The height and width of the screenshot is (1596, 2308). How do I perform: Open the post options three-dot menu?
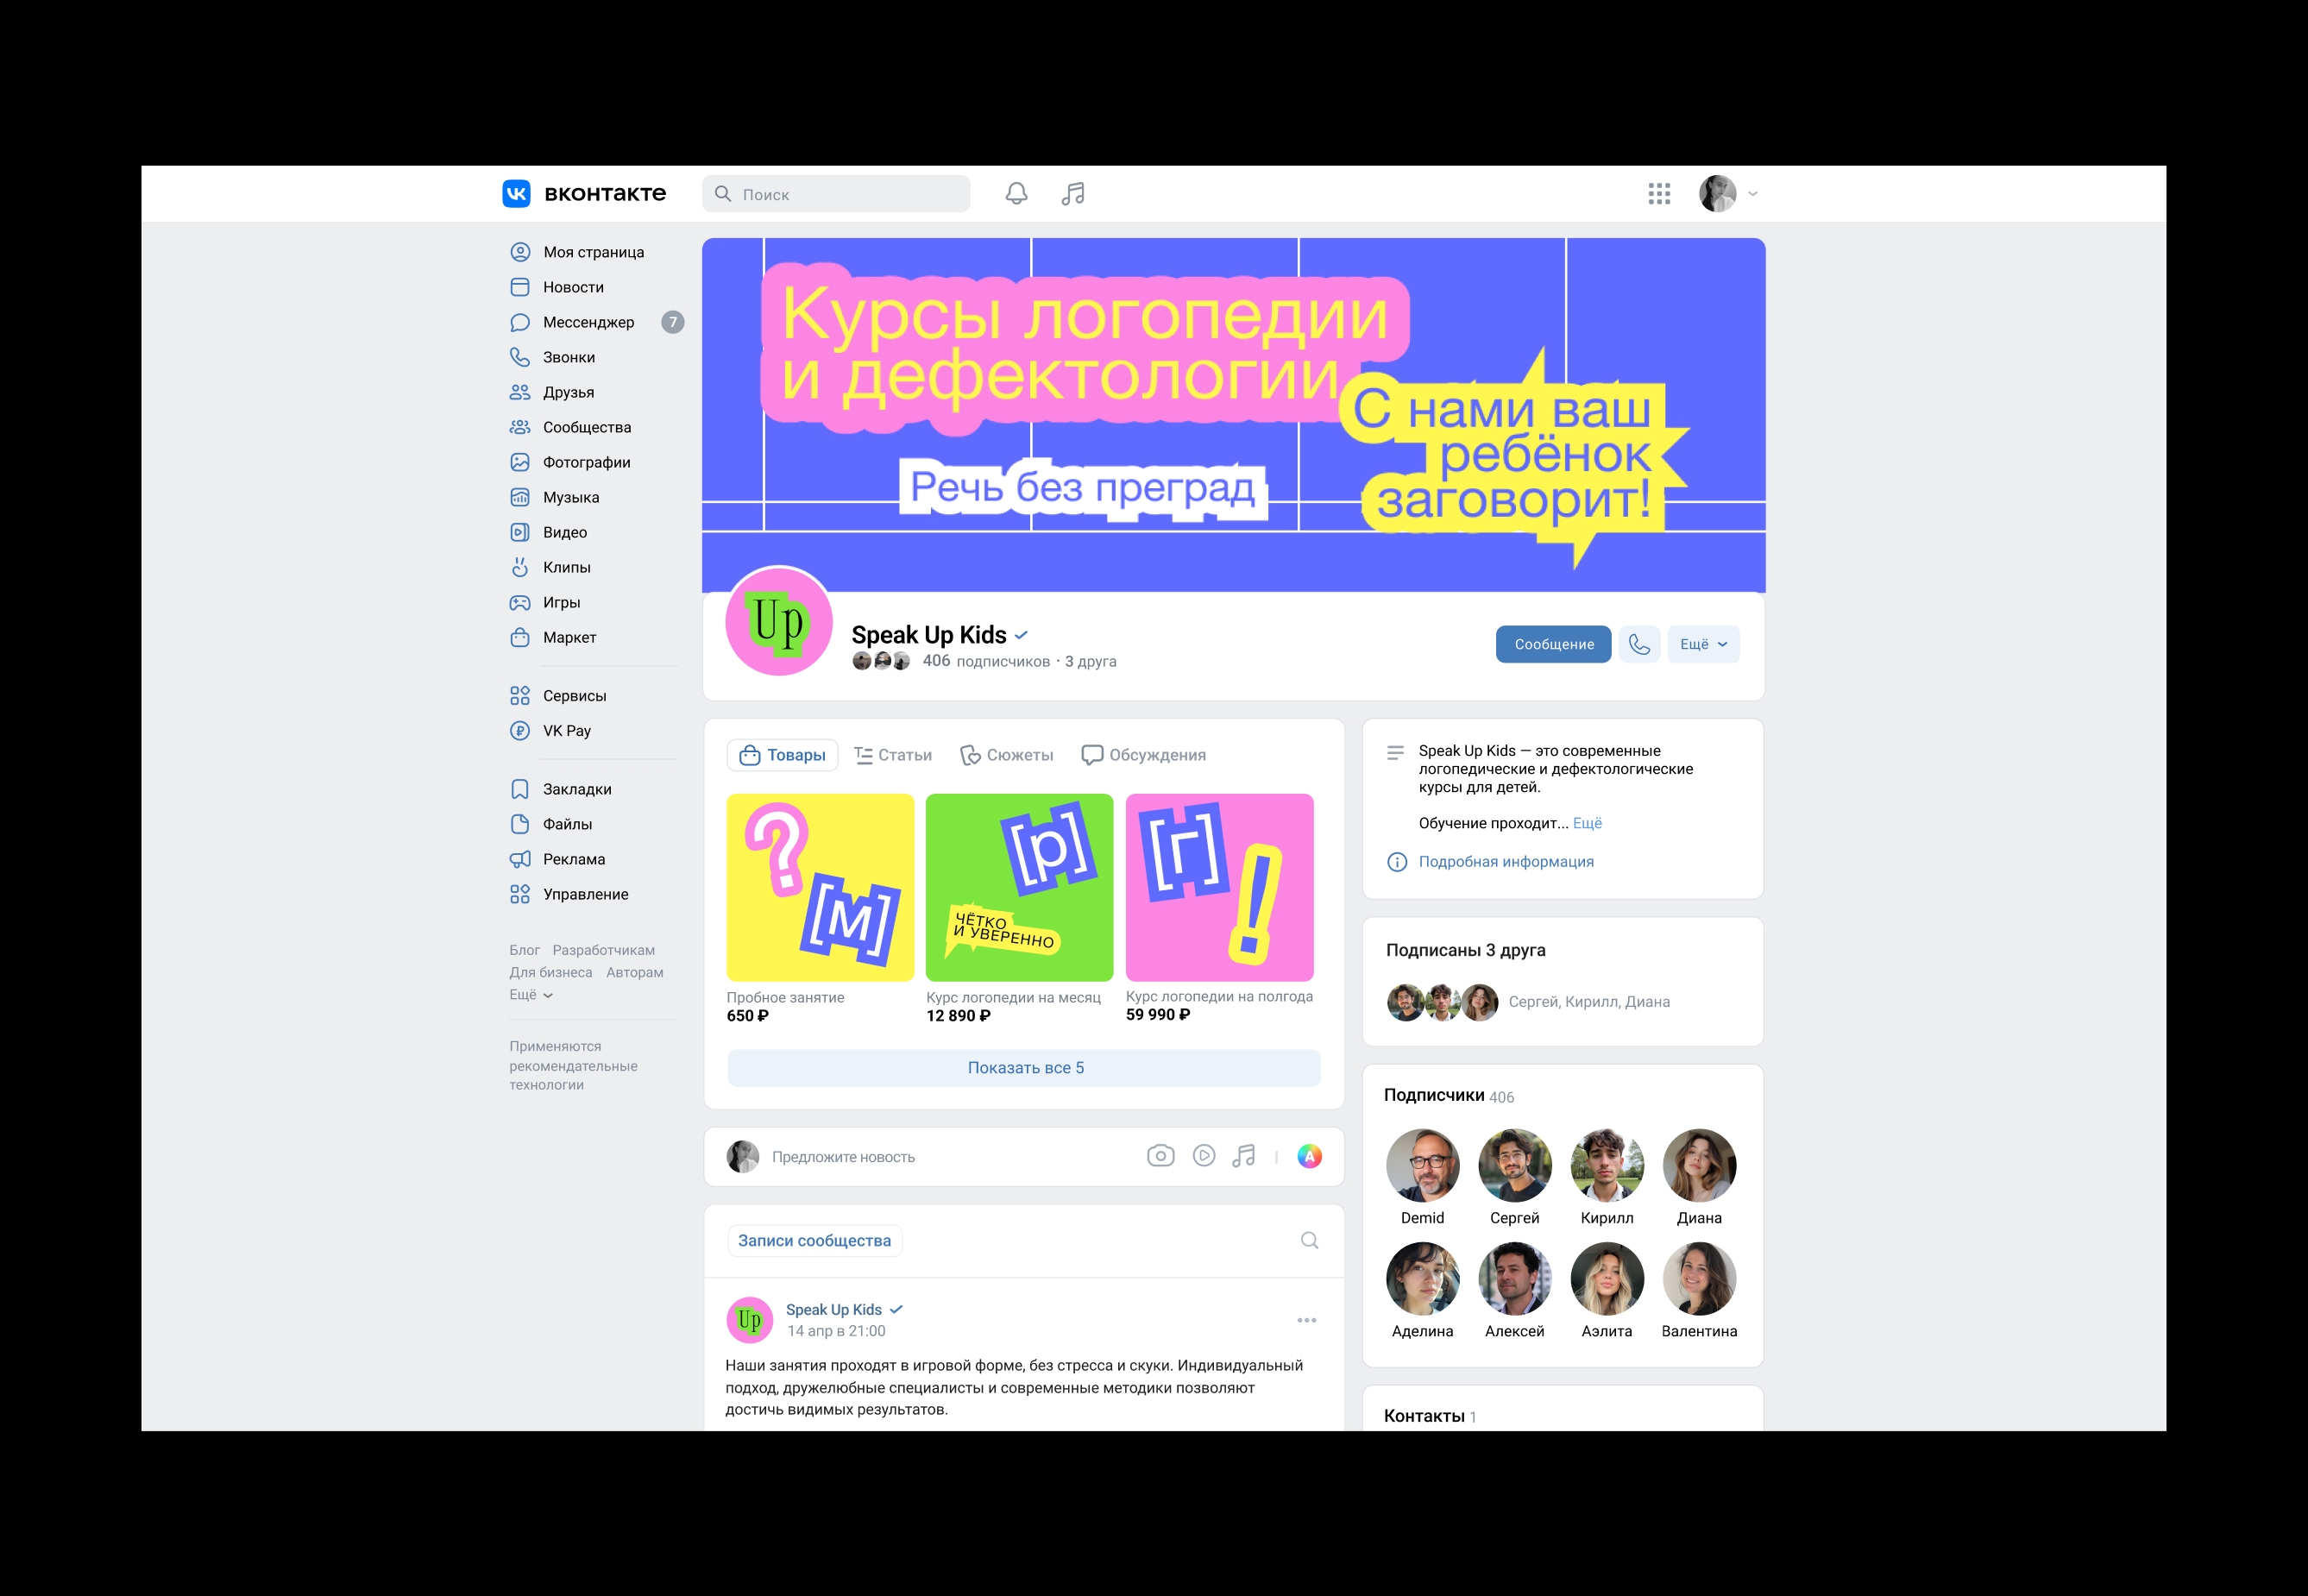click(1306, 1320)
